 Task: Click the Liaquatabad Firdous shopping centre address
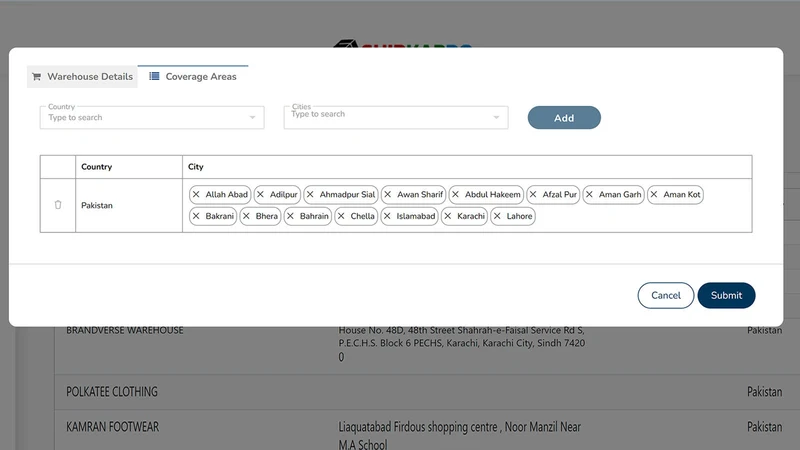coord(460,435)
